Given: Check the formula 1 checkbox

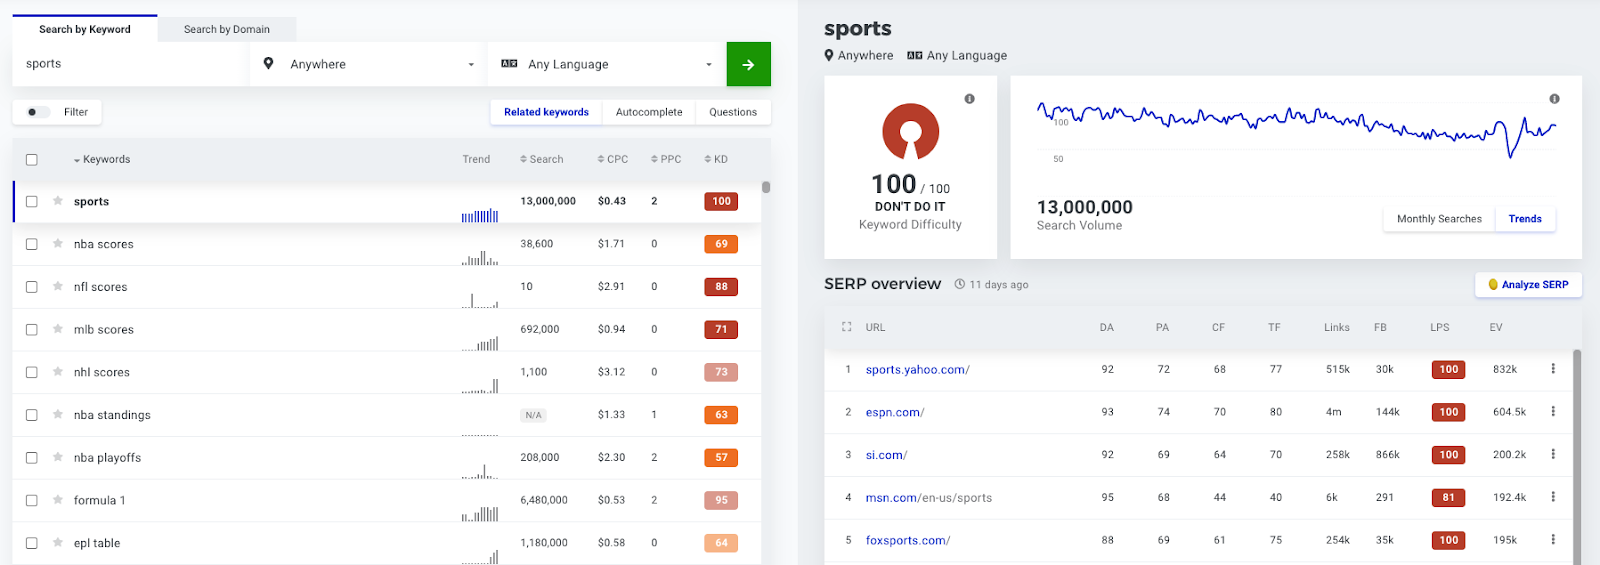Looking at the screenshot, I should tap(32, 500).
